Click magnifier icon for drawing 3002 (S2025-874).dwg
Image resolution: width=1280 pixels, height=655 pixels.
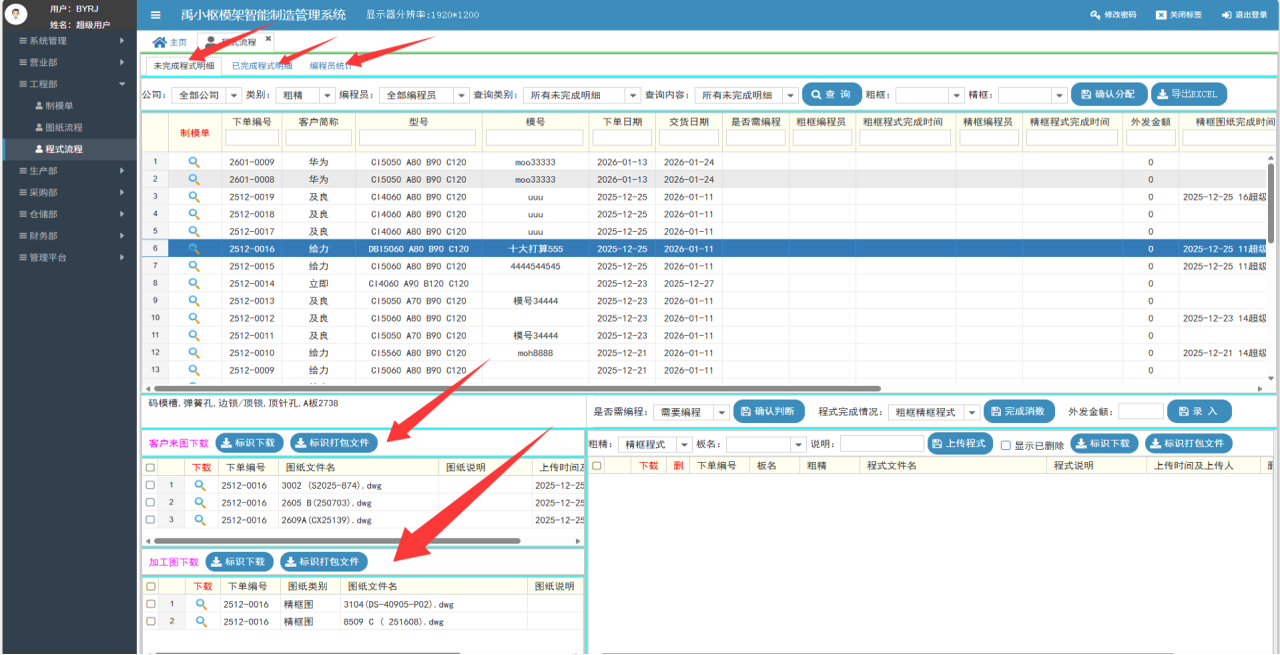coord(200,485)
